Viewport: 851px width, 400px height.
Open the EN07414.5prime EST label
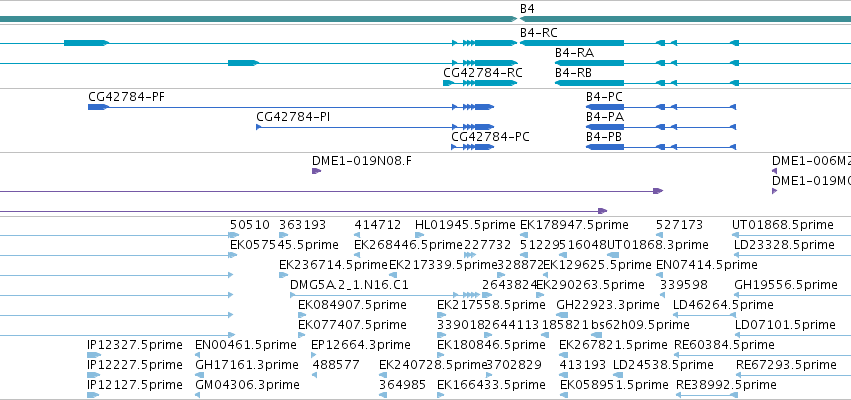707,265
